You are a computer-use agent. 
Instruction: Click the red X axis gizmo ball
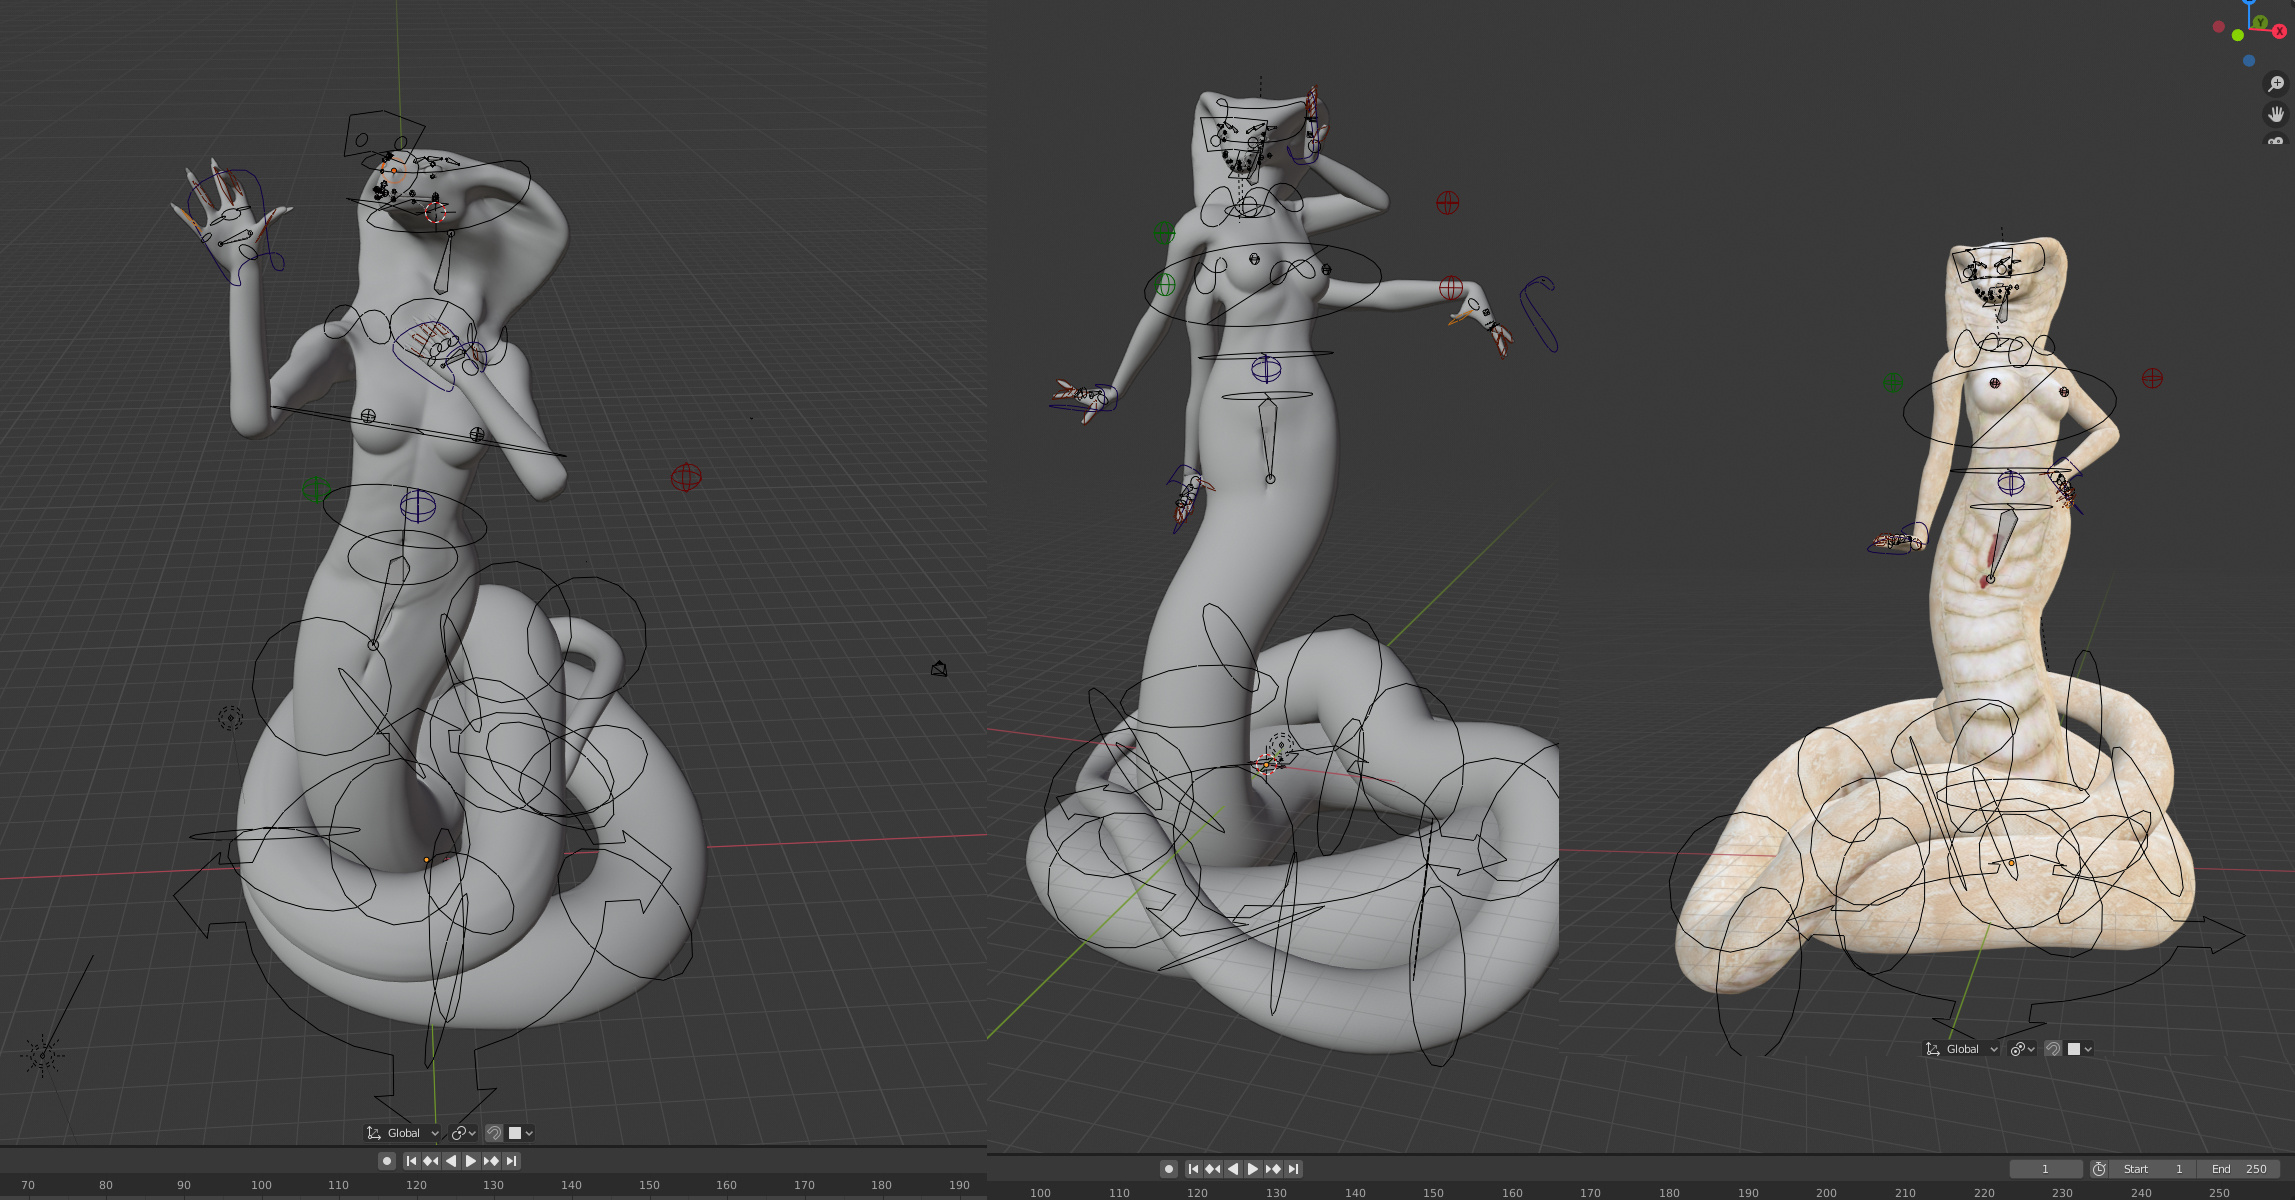2280,32
